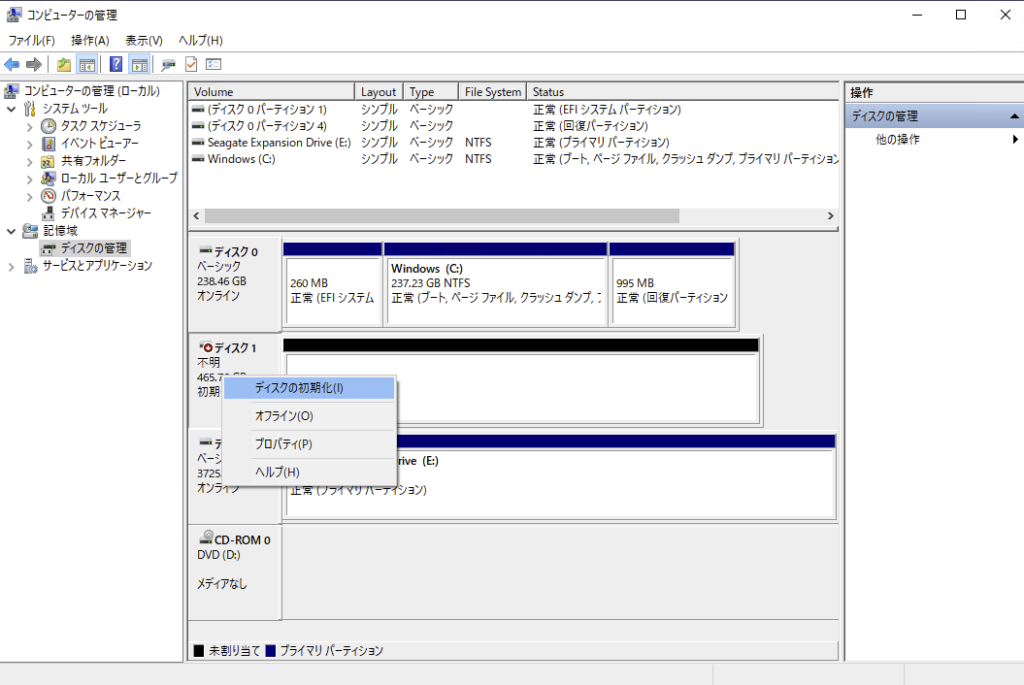The image size is (1024, 685).
Task: Expand the Services and Applications (サービスとアプリケーション) node
Action: coord(12,266)
